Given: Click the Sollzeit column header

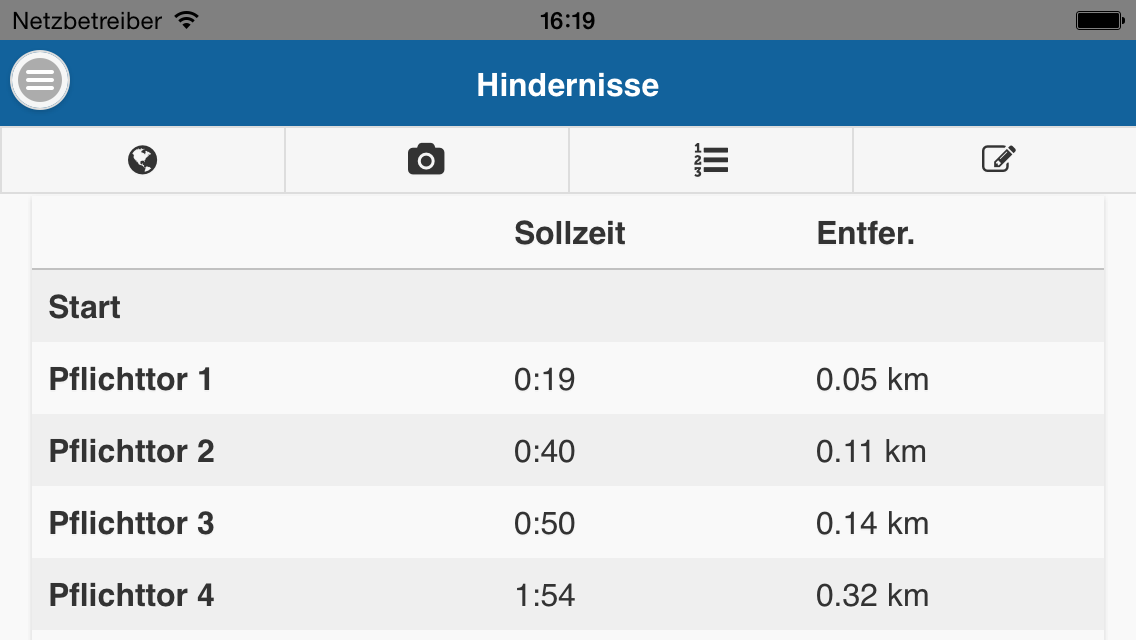Looking at the screenshot, I should point(569,233).
